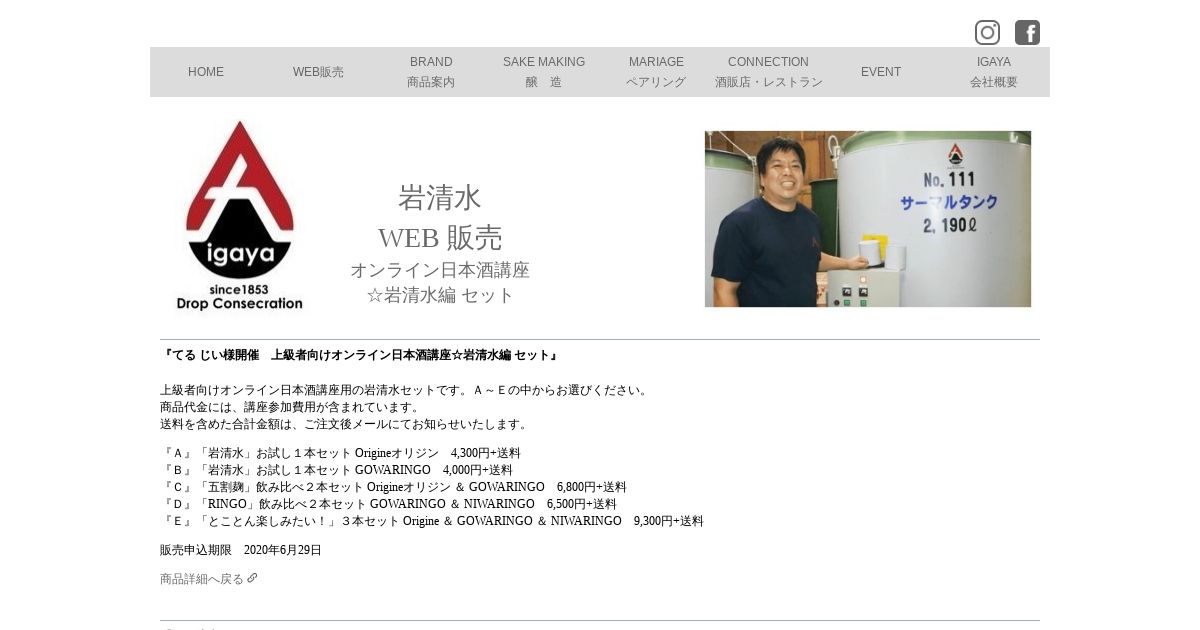Open the Facebook icon link

(1027, 32)
